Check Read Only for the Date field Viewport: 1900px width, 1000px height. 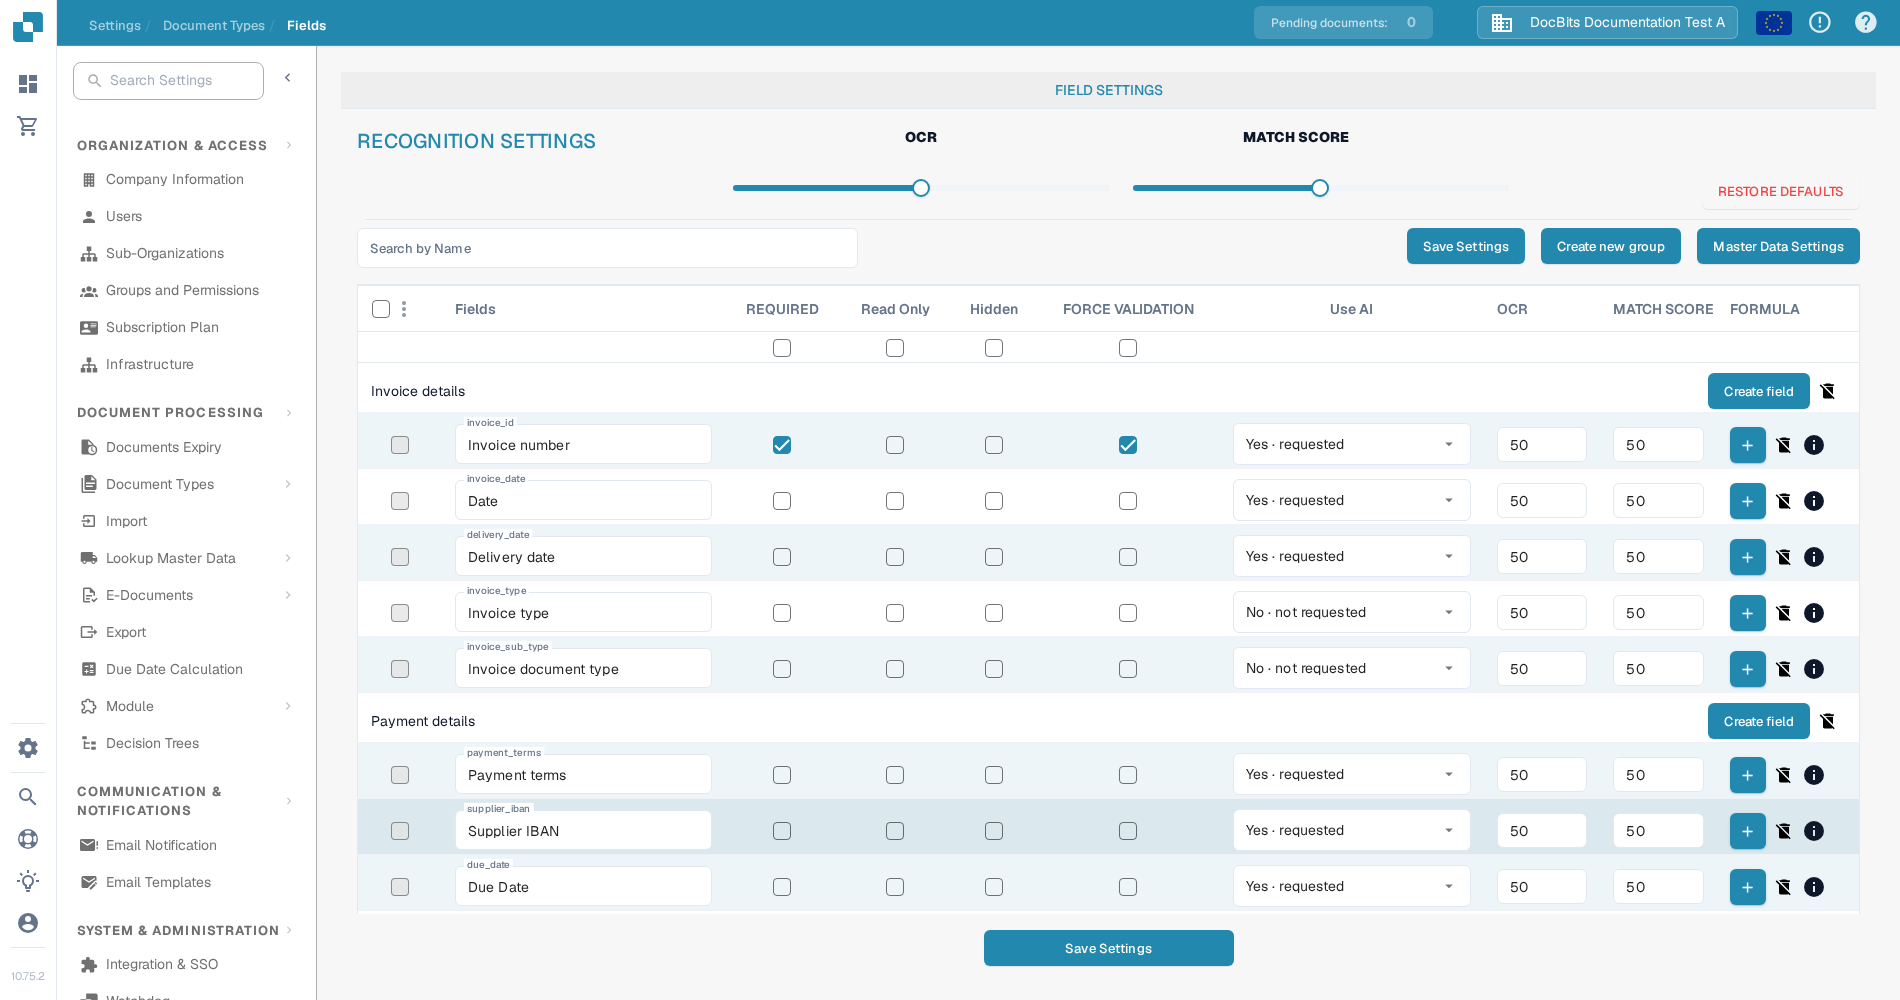pyautogui.click(x=895, y=501)
